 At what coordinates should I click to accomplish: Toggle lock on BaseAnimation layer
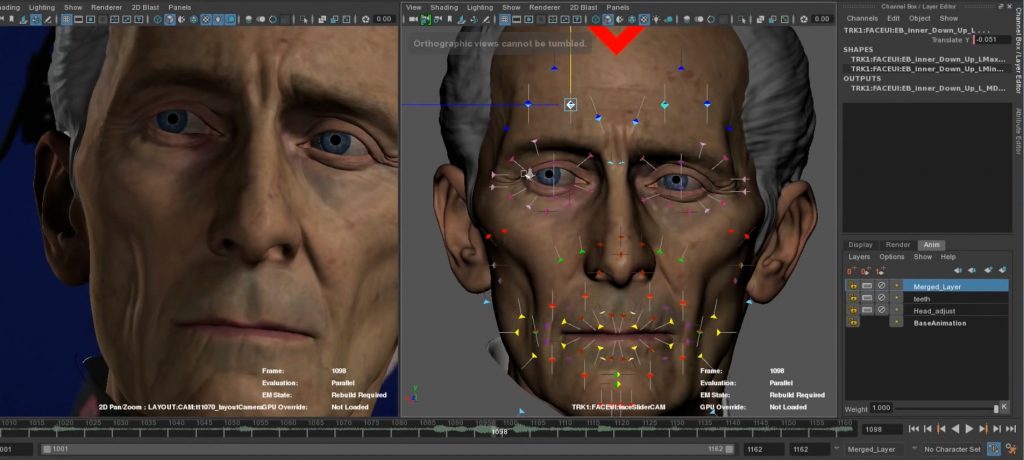pos(852,322)
